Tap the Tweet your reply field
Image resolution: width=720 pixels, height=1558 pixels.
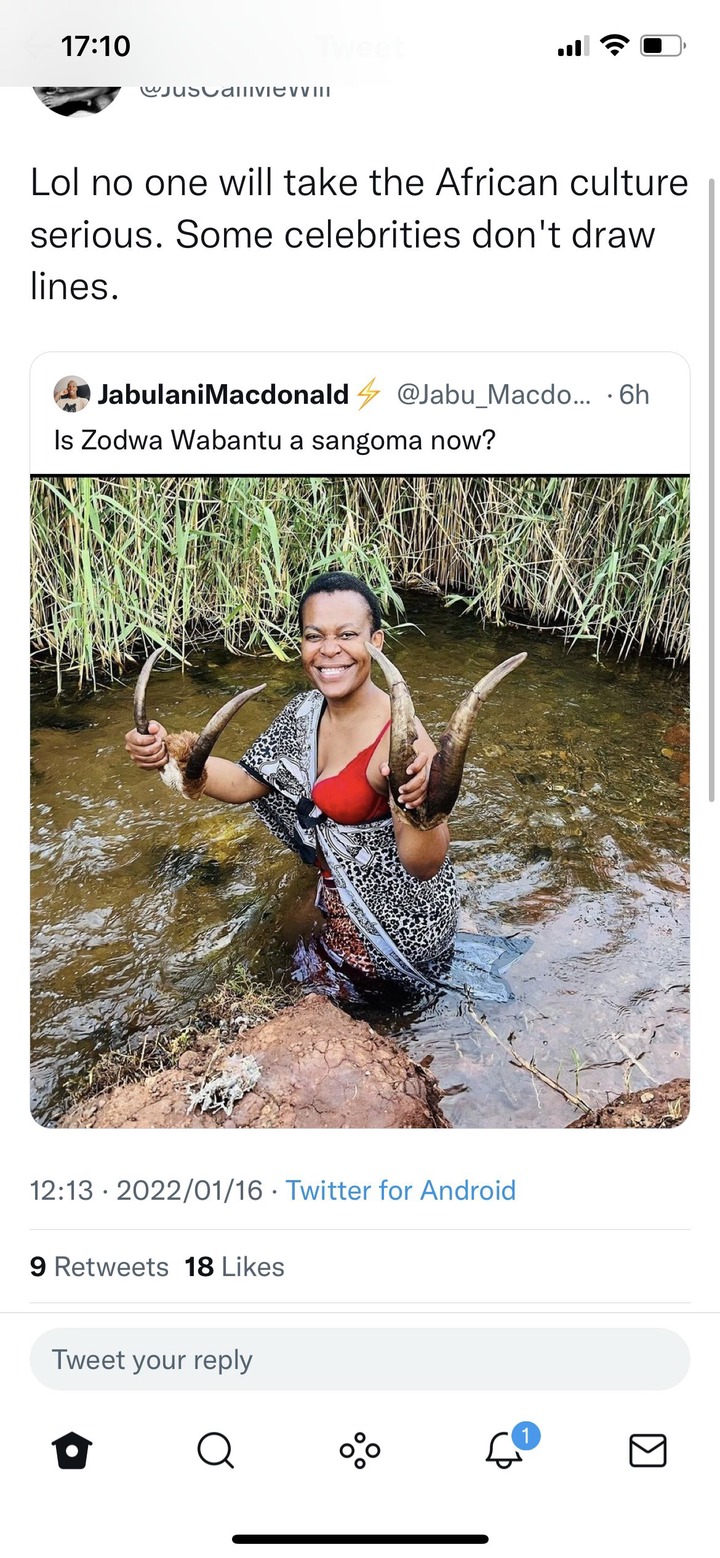360,1359
